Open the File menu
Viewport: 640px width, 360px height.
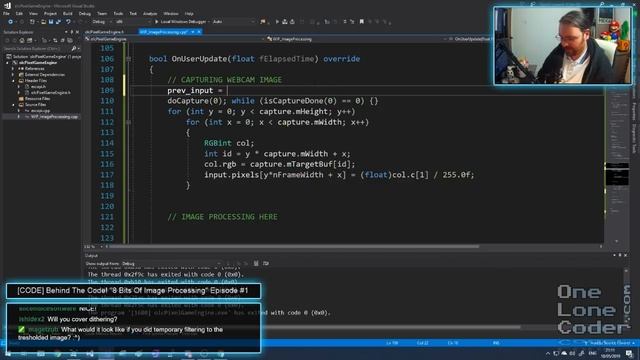coord(6,13)
